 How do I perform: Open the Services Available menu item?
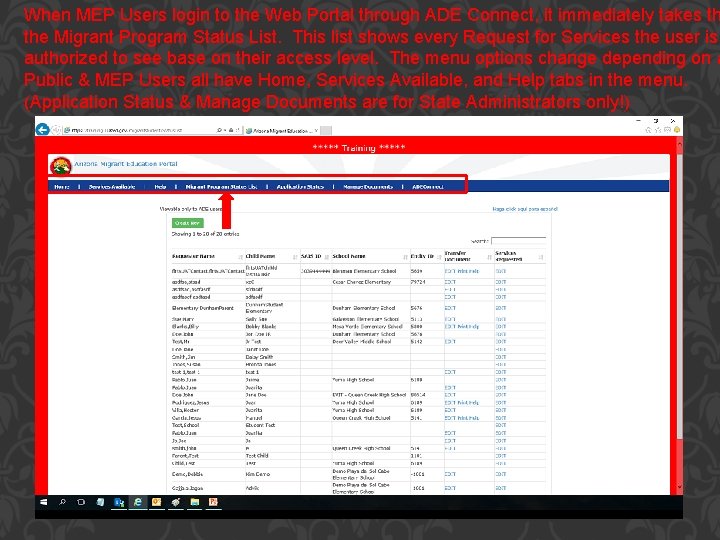click(112, 187)
